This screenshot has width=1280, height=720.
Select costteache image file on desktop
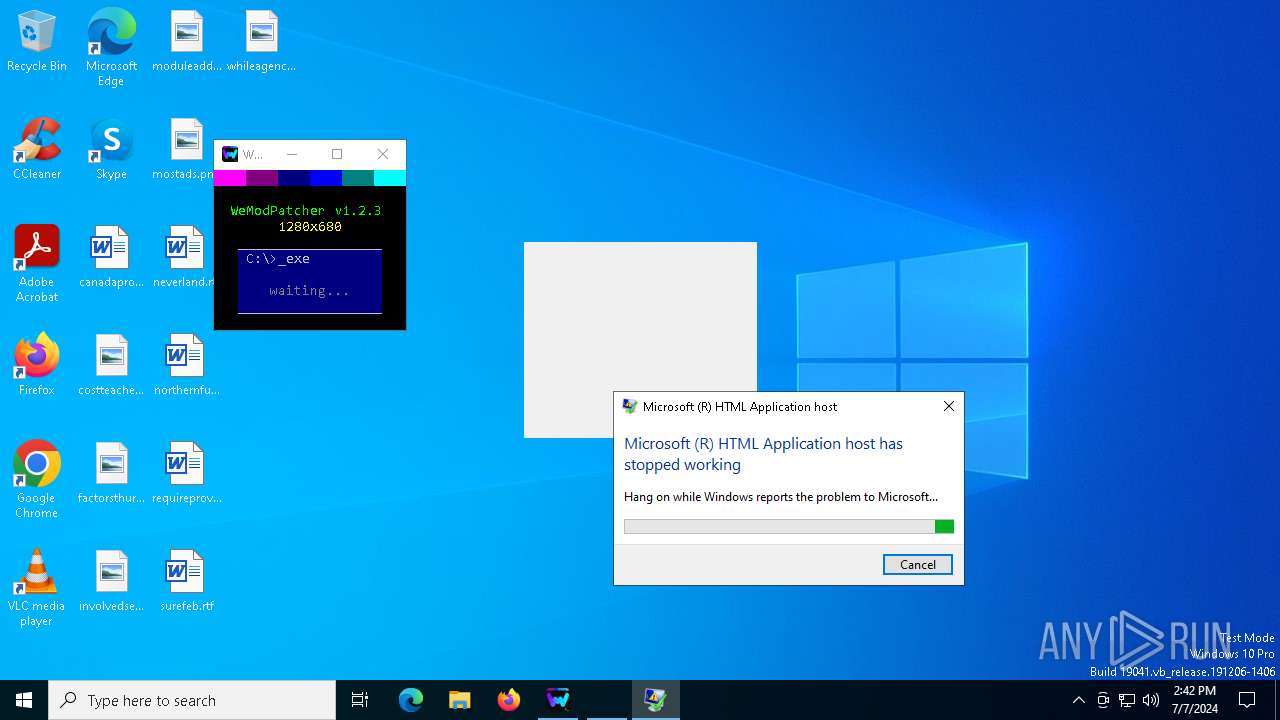[111, 365]
